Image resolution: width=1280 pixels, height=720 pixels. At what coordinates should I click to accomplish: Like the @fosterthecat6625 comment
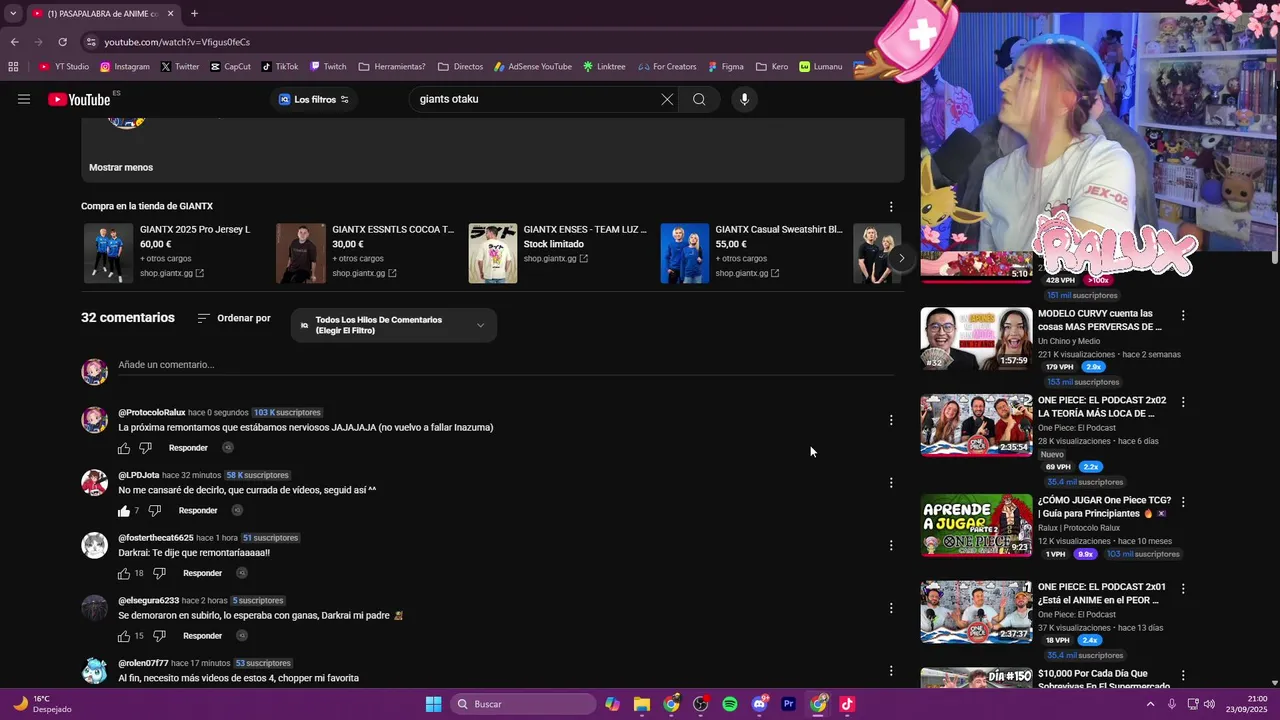(x=124, y=573)
